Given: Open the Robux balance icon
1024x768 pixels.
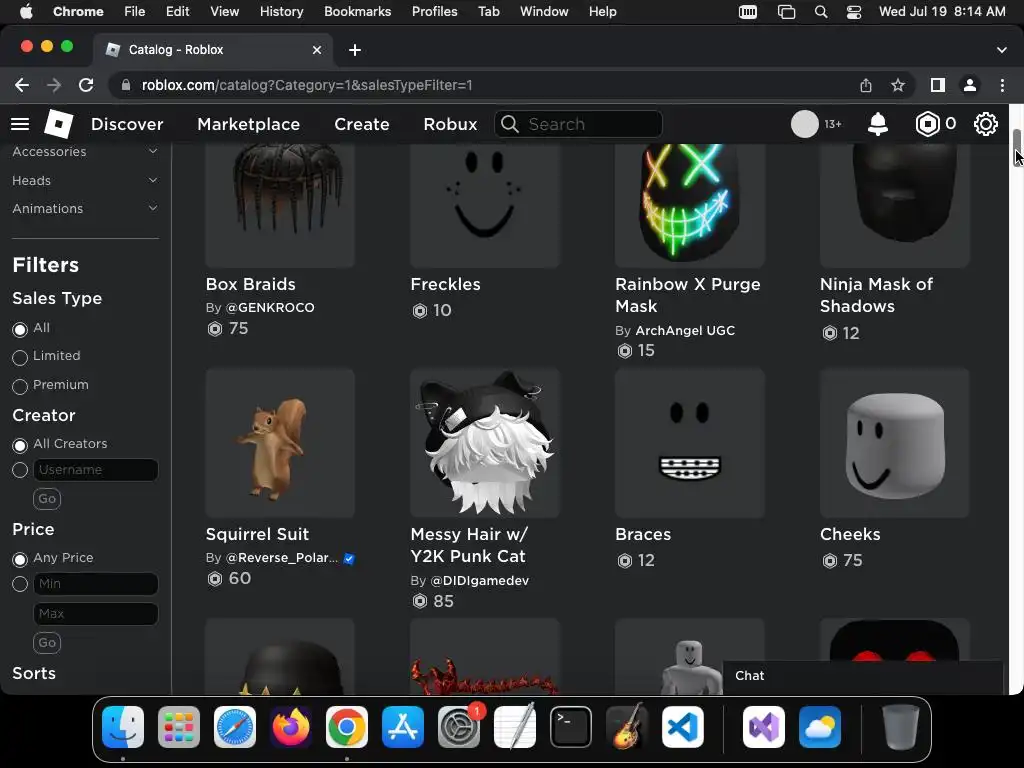Looking at the screenshot, I should [927, 123].
